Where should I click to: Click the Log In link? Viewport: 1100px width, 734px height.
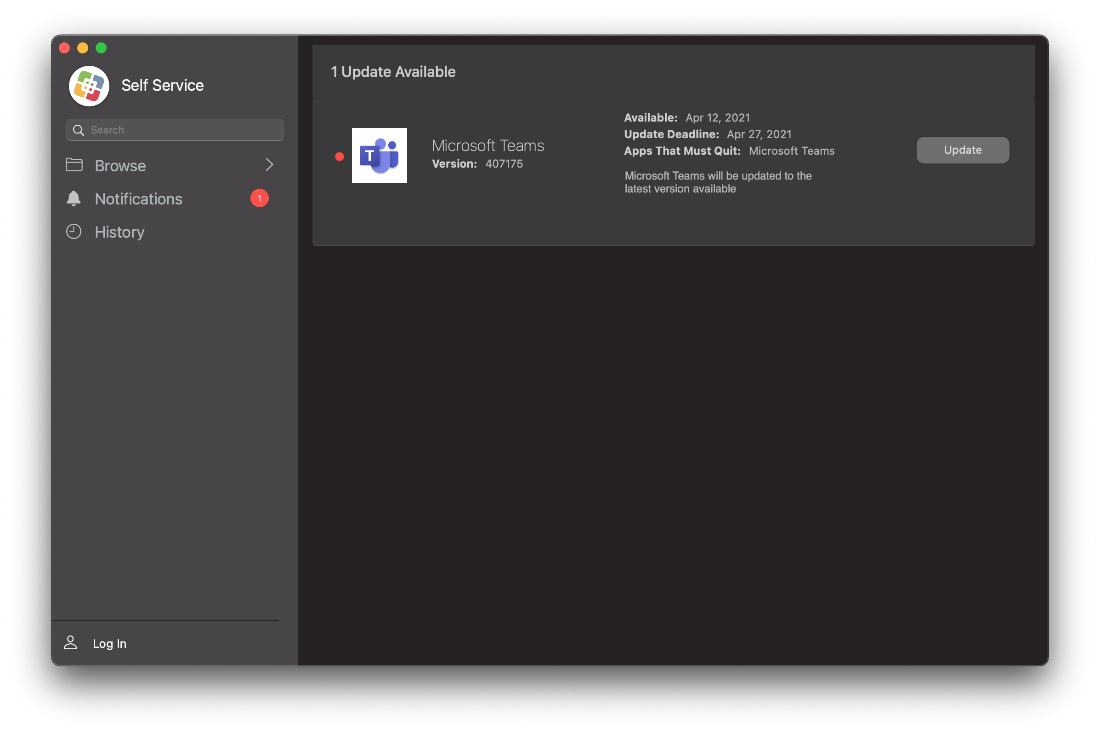(109, 643)
